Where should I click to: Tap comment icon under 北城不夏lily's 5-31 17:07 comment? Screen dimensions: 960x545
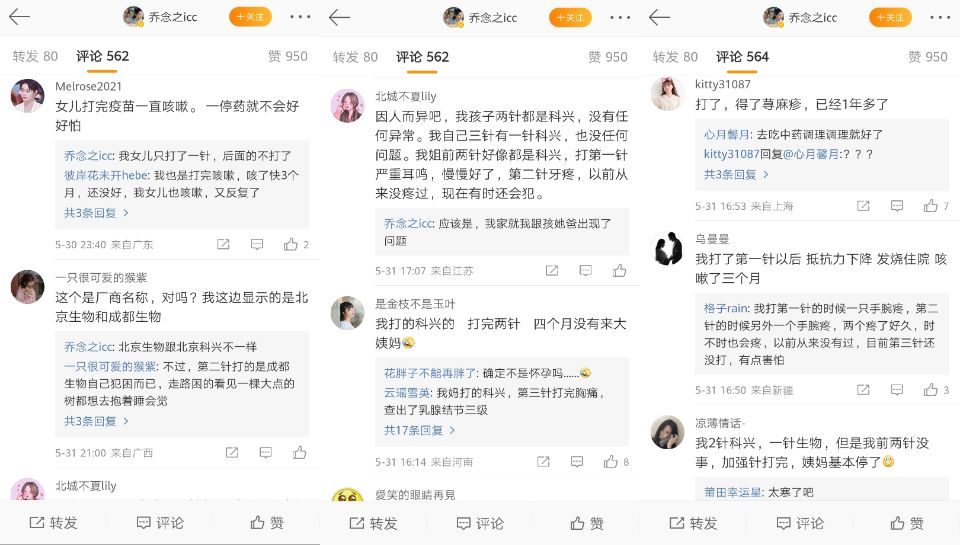pyautogui.click(x=586, y=270)
